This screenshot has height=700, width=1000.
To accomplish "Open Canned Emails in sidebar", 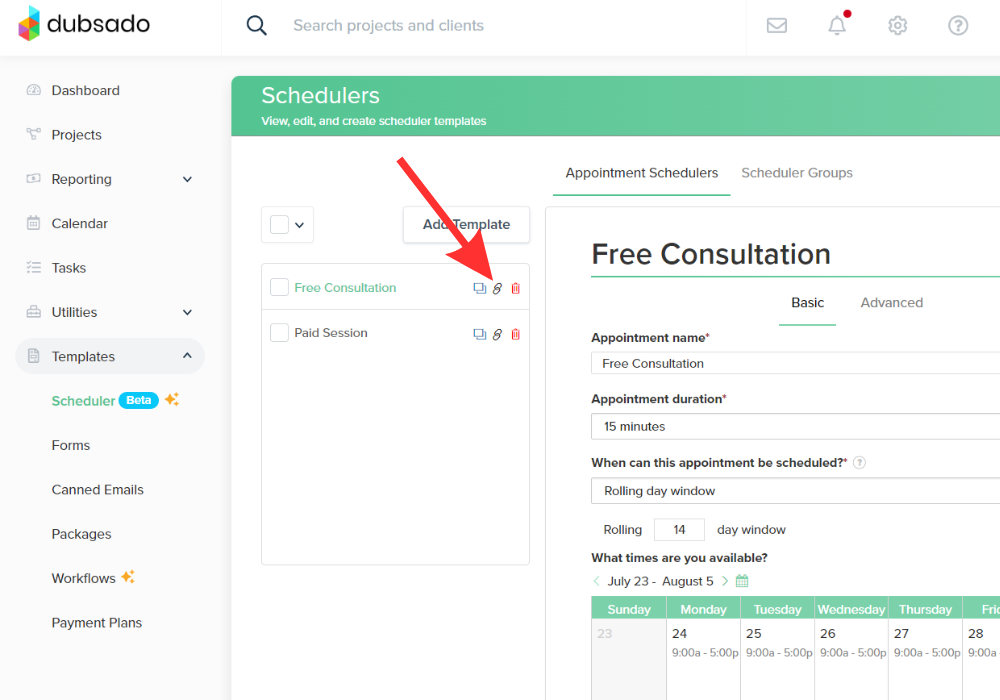I will [x=98, y=490].
